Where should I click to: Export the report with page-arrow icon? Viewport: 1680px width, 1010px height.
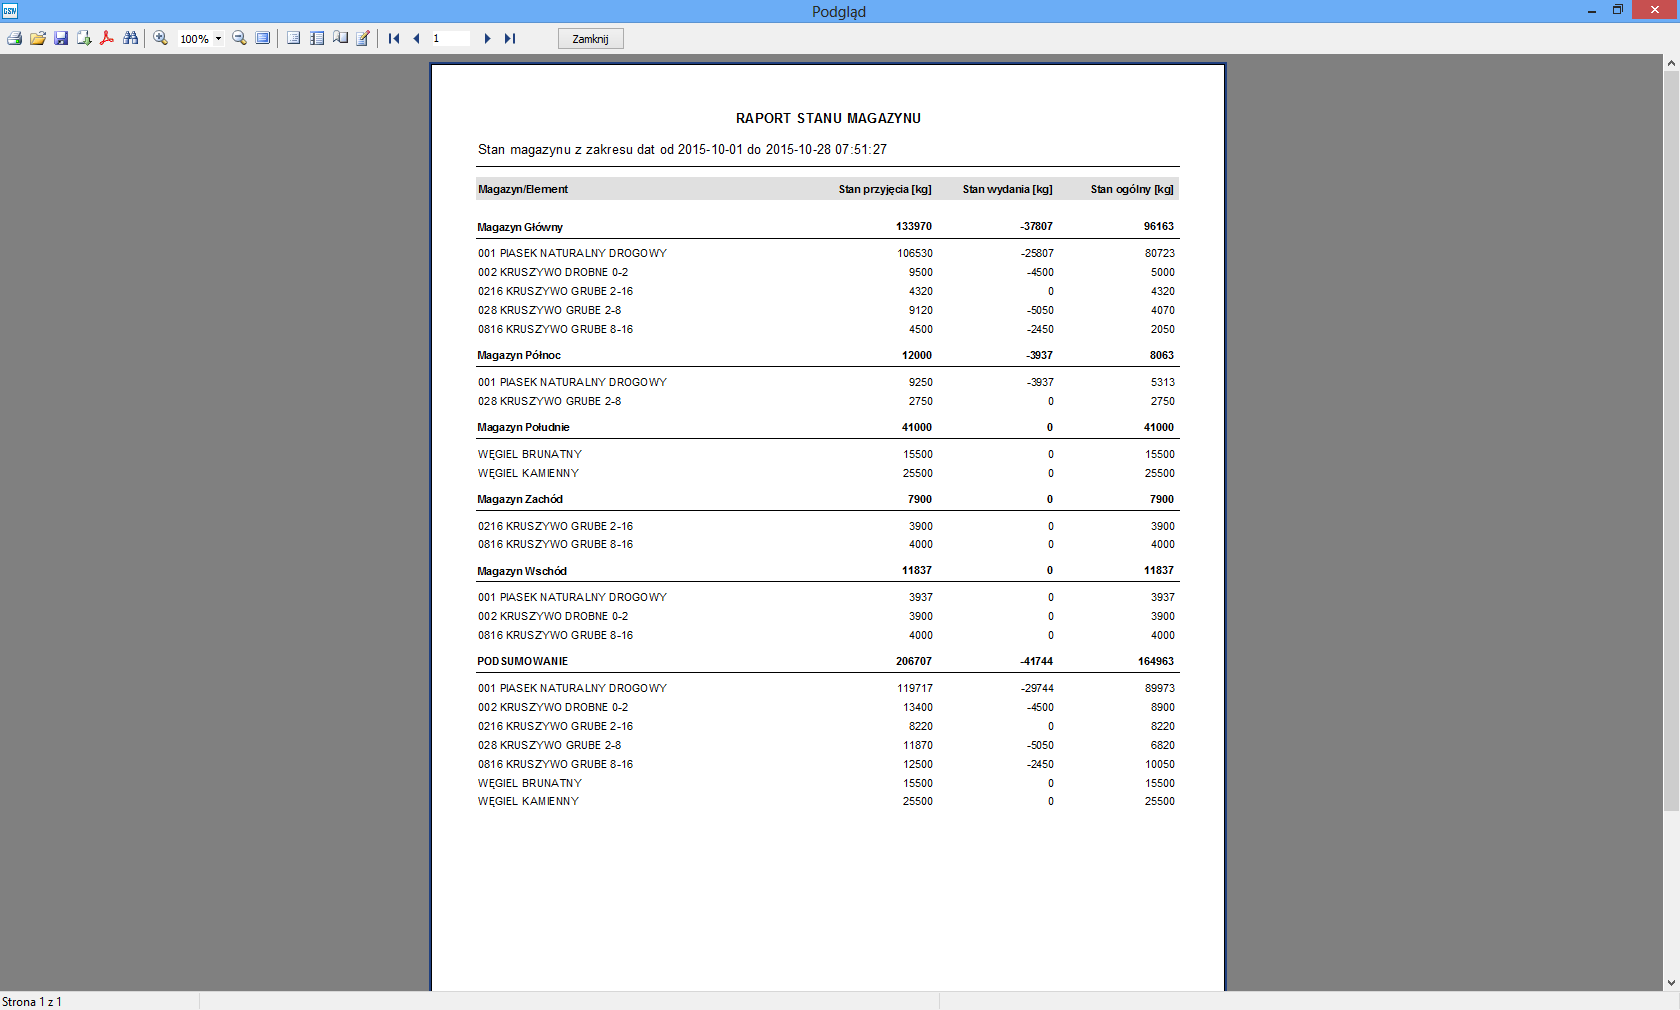pyautogui.click(x=84, y=38)
